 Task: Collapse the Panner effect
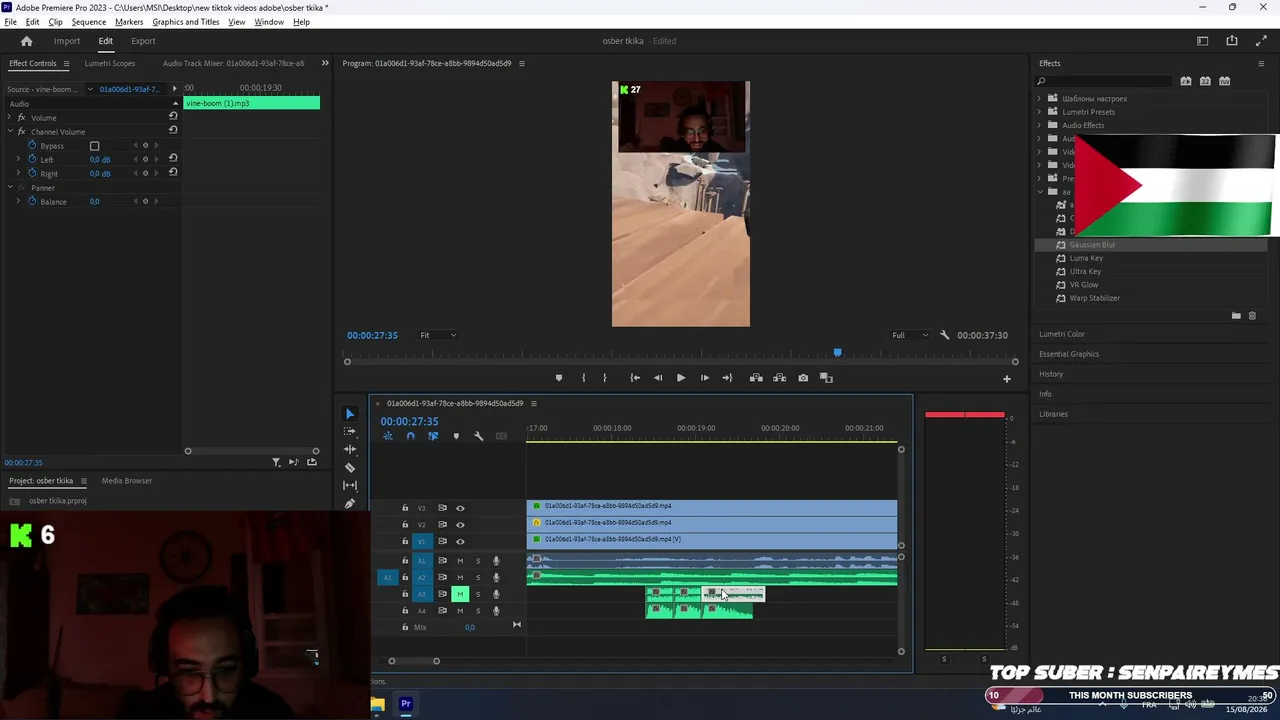tap(9, 188)
